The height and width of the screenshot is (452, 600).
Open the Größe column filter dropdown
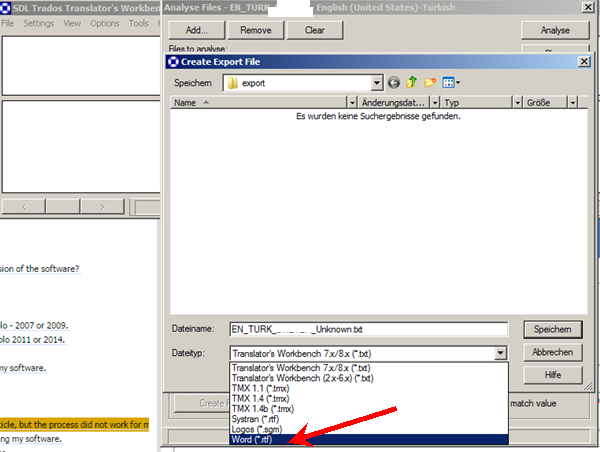click(x=572, y=103)
